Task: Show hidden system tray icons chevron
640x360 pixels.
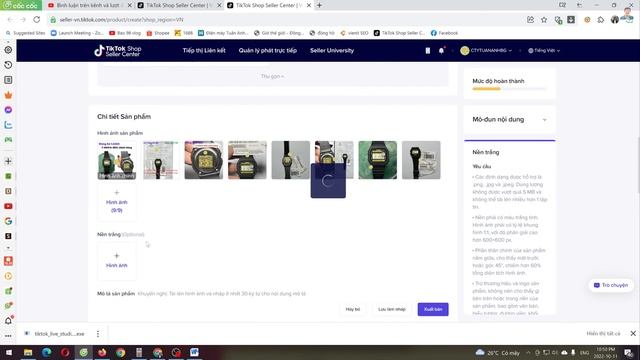Action: tap(528, 352)
